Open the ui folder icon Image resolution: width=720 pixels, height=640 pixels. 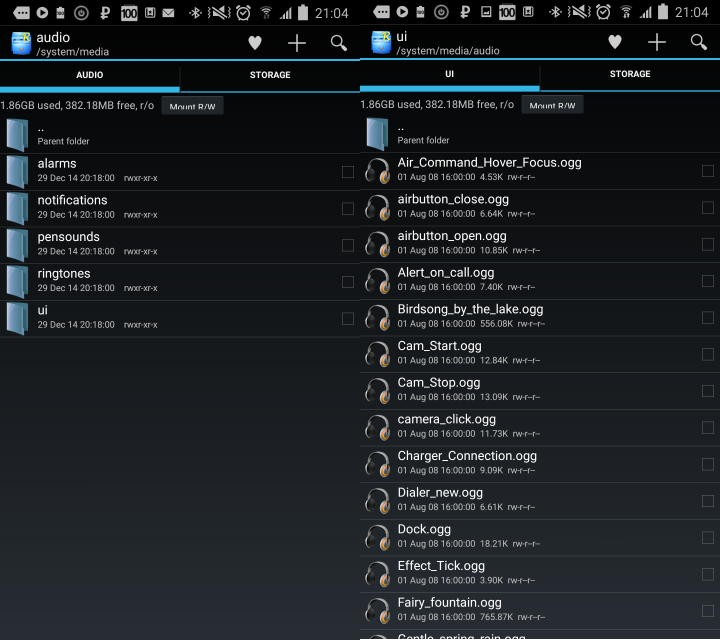(x=18, y=319)
